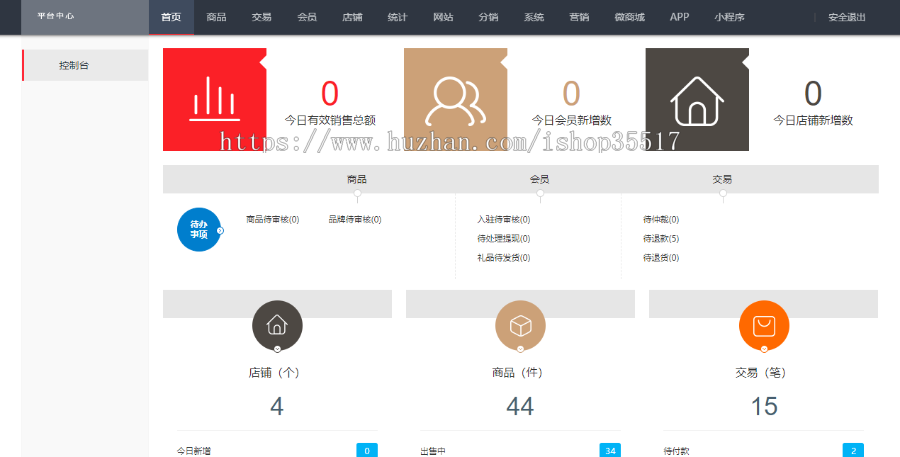Open the 会员 menu in top navigation
The width and height of the screenshot is (900, 457).
[307, 17]
